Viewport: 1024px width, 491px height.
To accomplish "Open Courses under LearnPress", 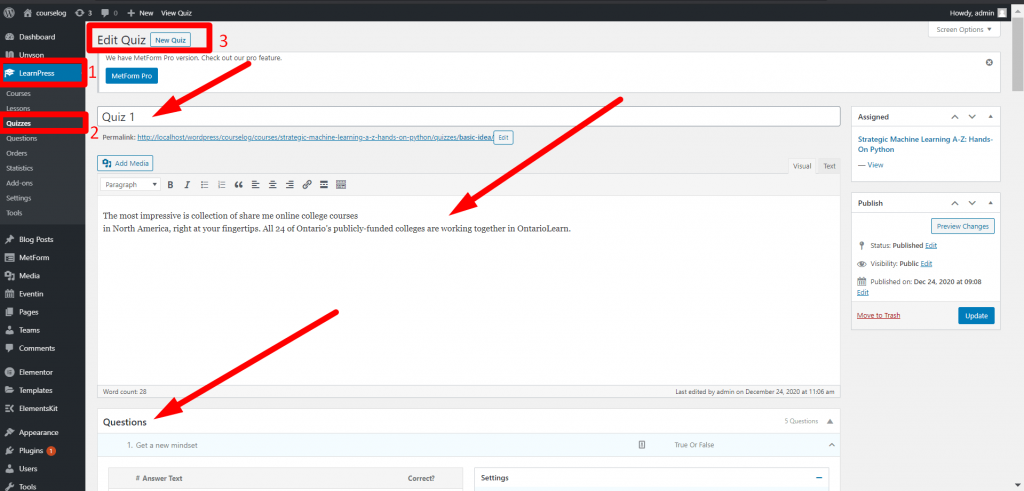I will click(x=18, y=93).
